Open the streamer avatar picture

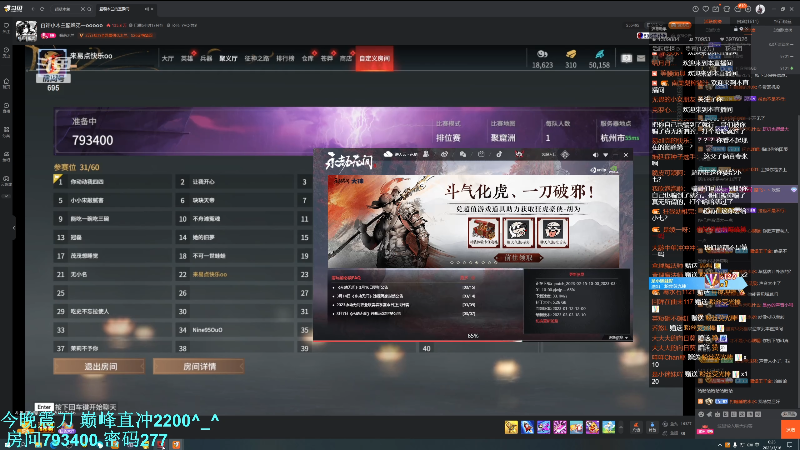pyautogui.click(x=26, y=31)
